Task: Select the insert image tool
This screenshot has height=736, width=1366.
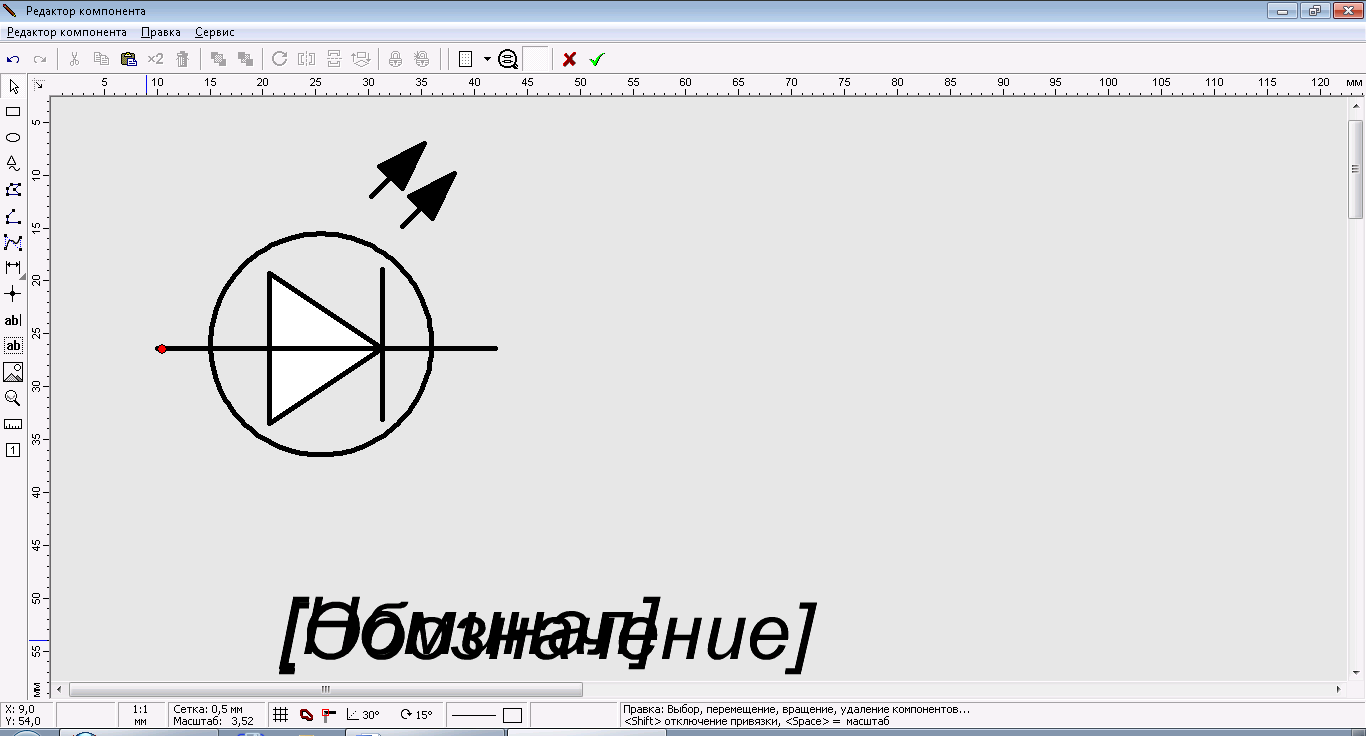Action: (x=13, y=372)
